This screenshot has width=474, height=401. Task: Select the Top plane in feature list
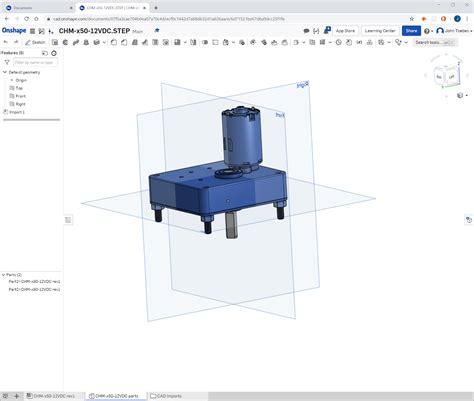pos(19,88)
